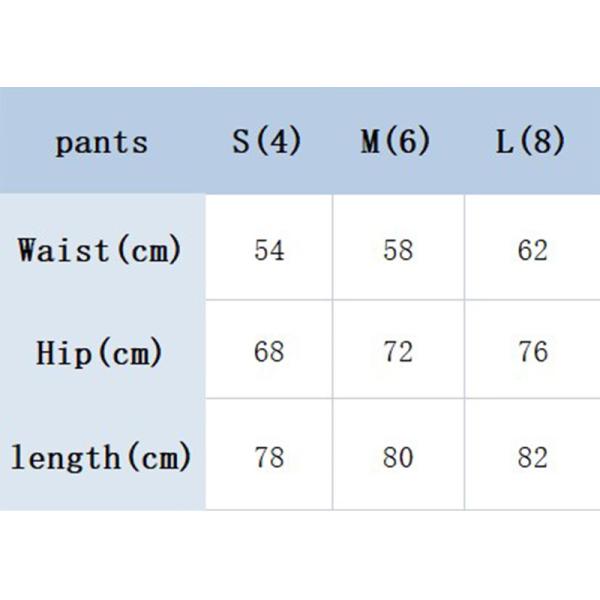Click the blank white area above the table
The width and height of the screenshot is (600, 600).
[x=300, y=45]
